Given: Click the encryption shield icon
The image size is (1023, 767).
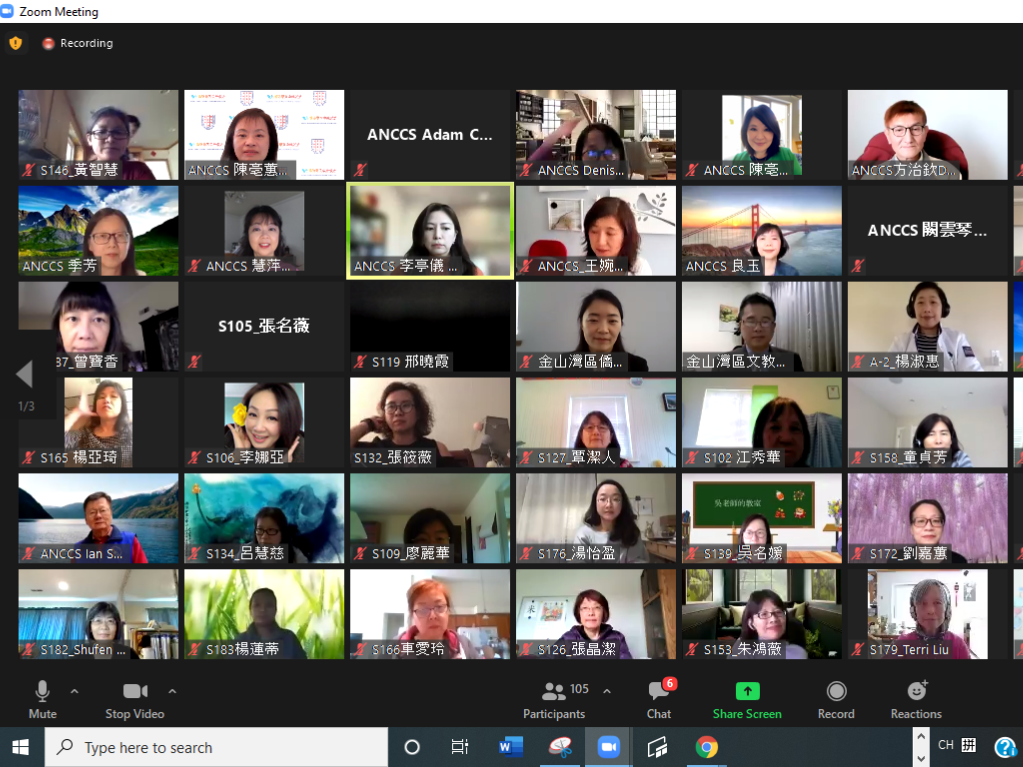Looking at the screenshot, I should [15, 43].
